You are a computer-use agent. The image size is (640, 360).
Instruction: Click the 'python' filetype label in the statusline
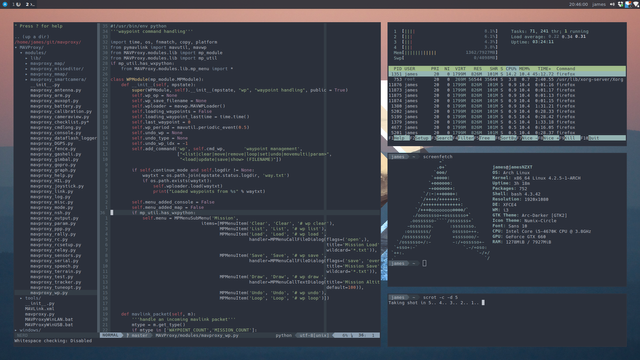(284, 335)
